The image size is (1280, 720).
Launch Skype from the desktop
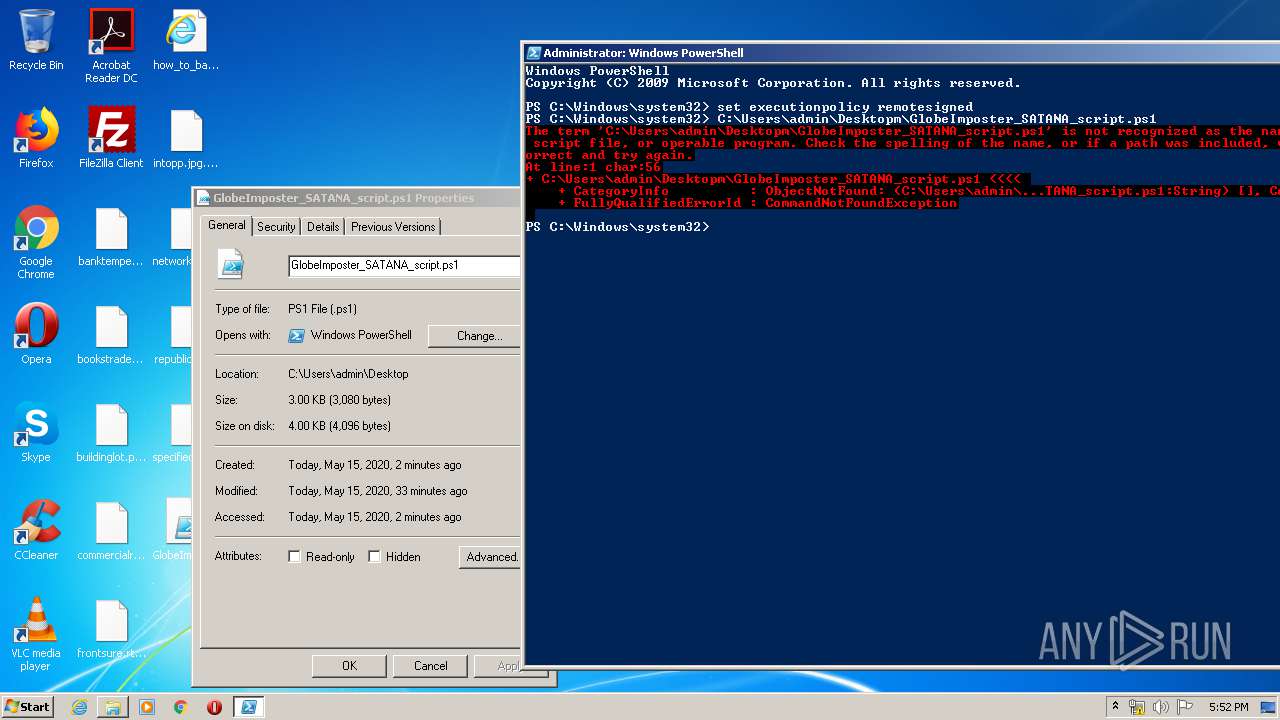[36, 432]
